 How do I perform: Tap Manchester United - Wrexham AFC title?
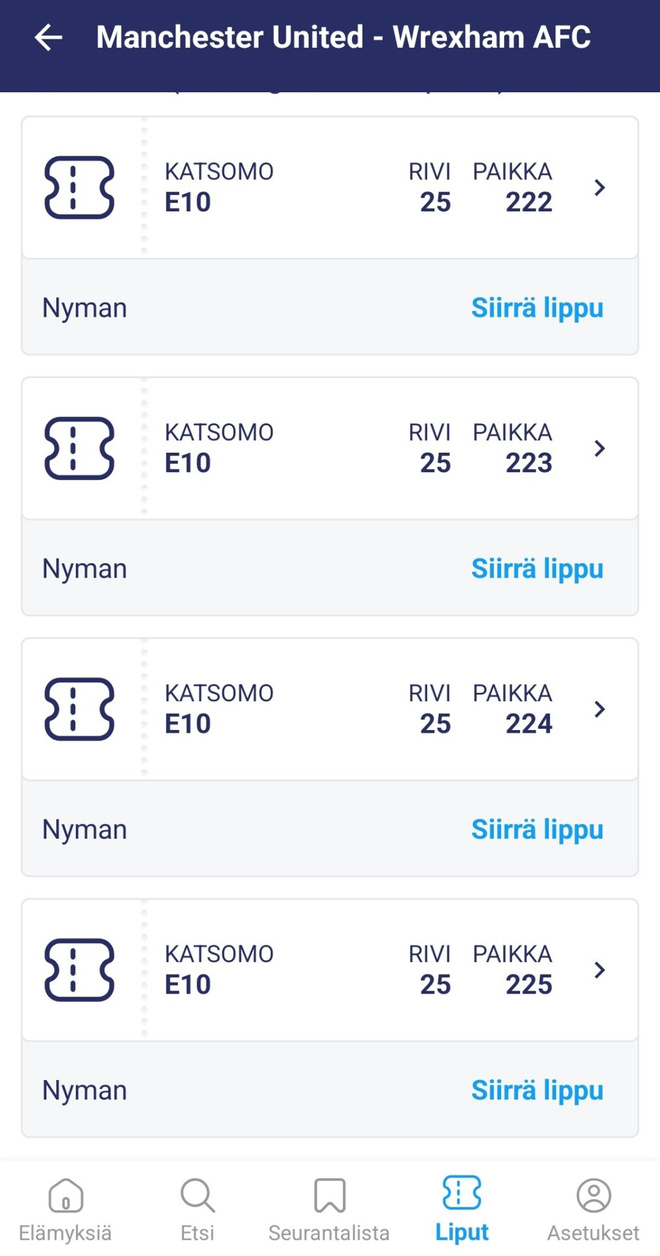pyautogui.click(x=343, y=38)
